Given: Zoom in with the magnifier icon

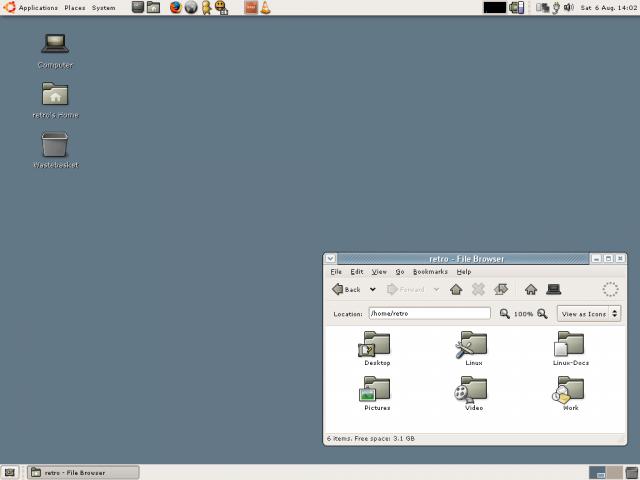Looking at the screenshot, I should pyautogui.click(x=542, y=313).
